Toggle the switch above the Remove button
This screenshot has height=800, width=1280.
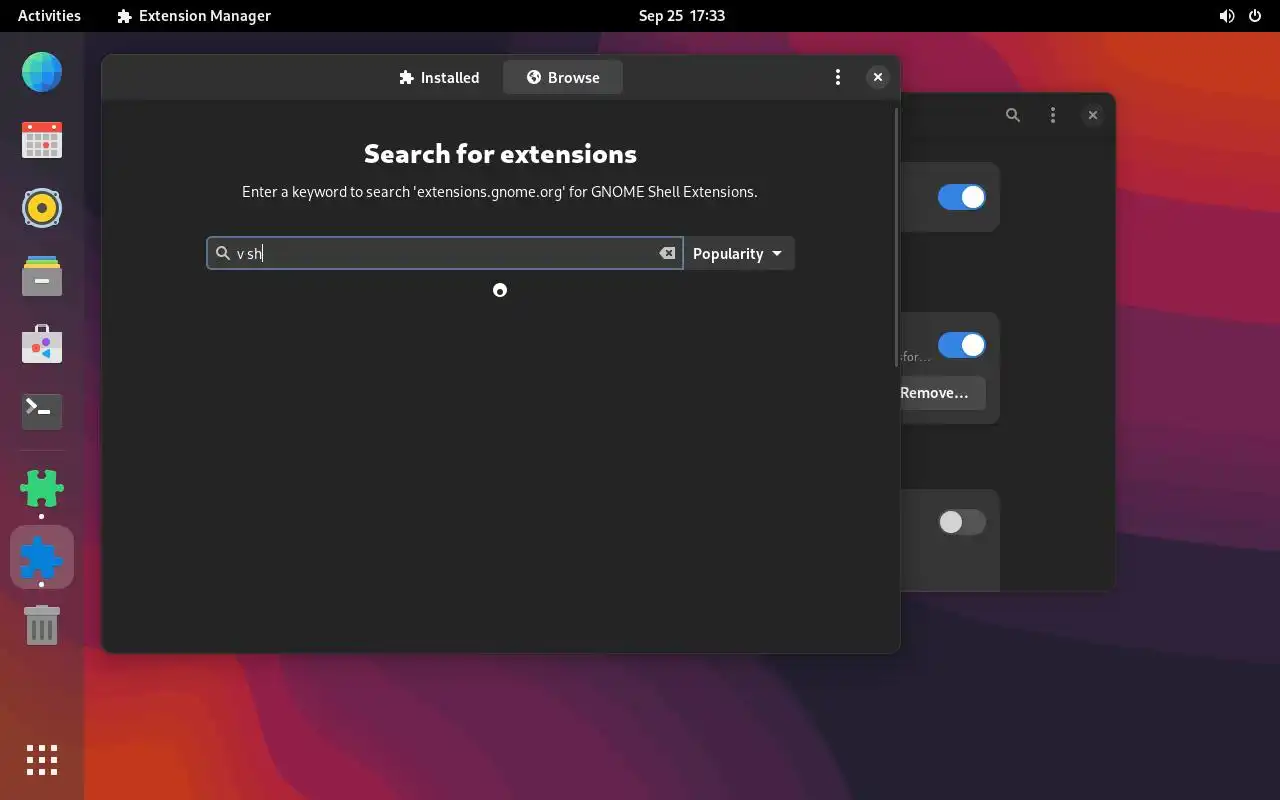tap(961, 345)
